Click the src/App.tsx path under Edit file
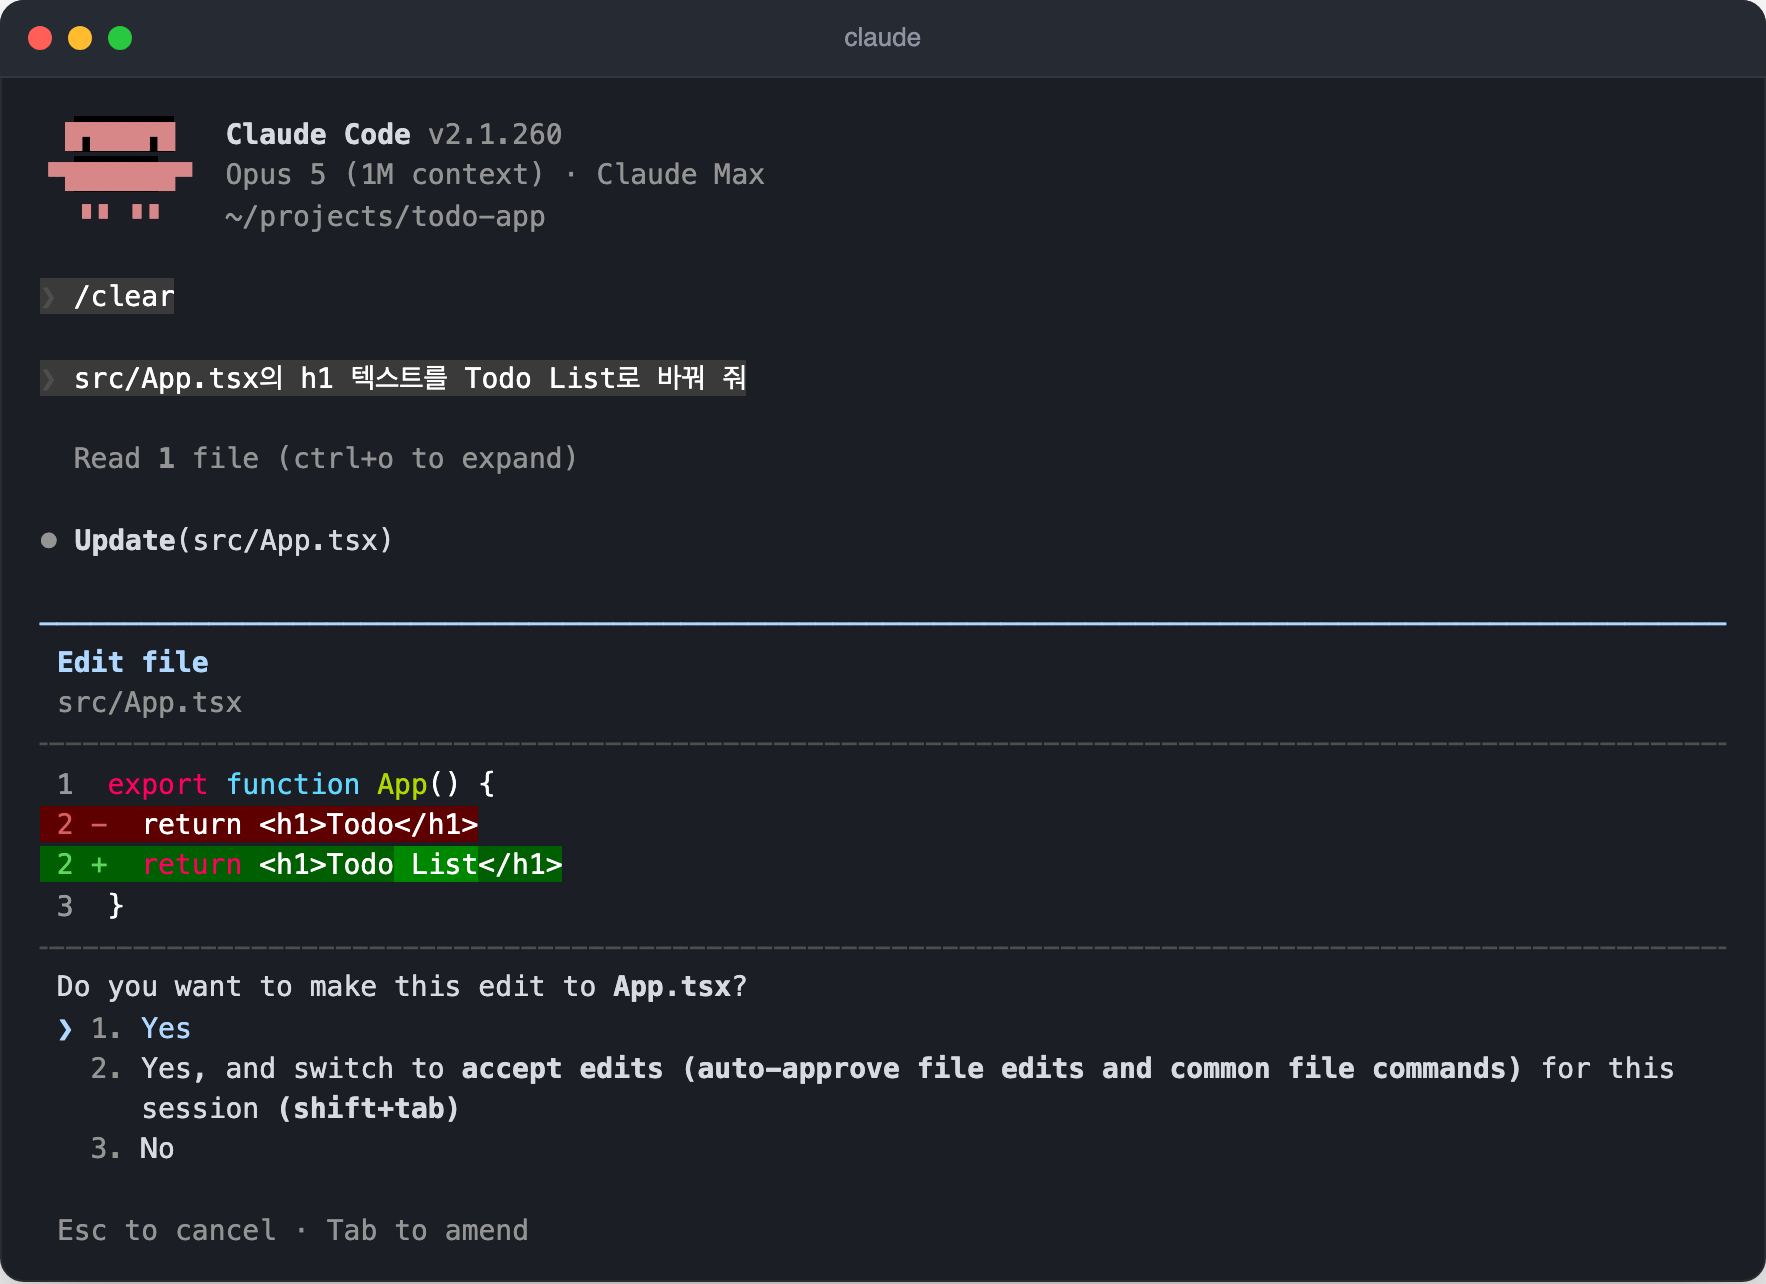The image size is (1766, 1284). 150,702
